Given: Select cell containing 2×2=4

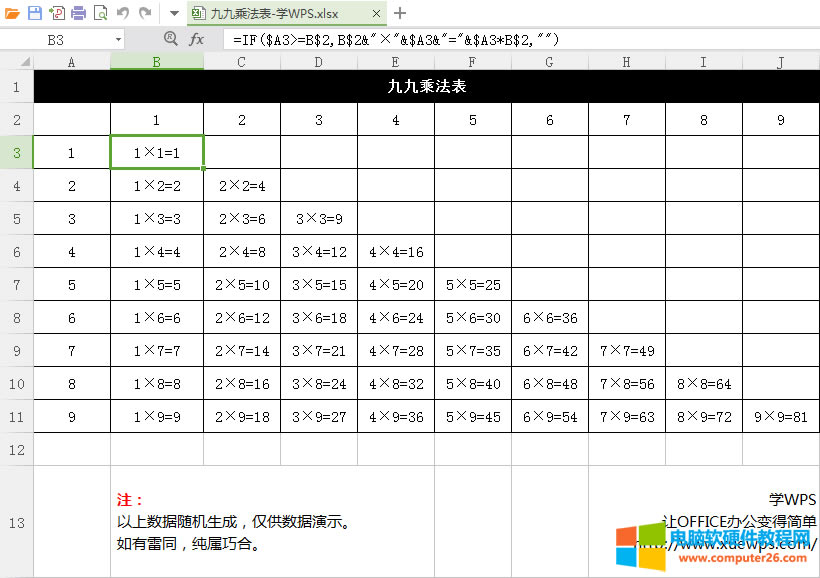Looking at the screenshot, I should click(x=242, y=185).
